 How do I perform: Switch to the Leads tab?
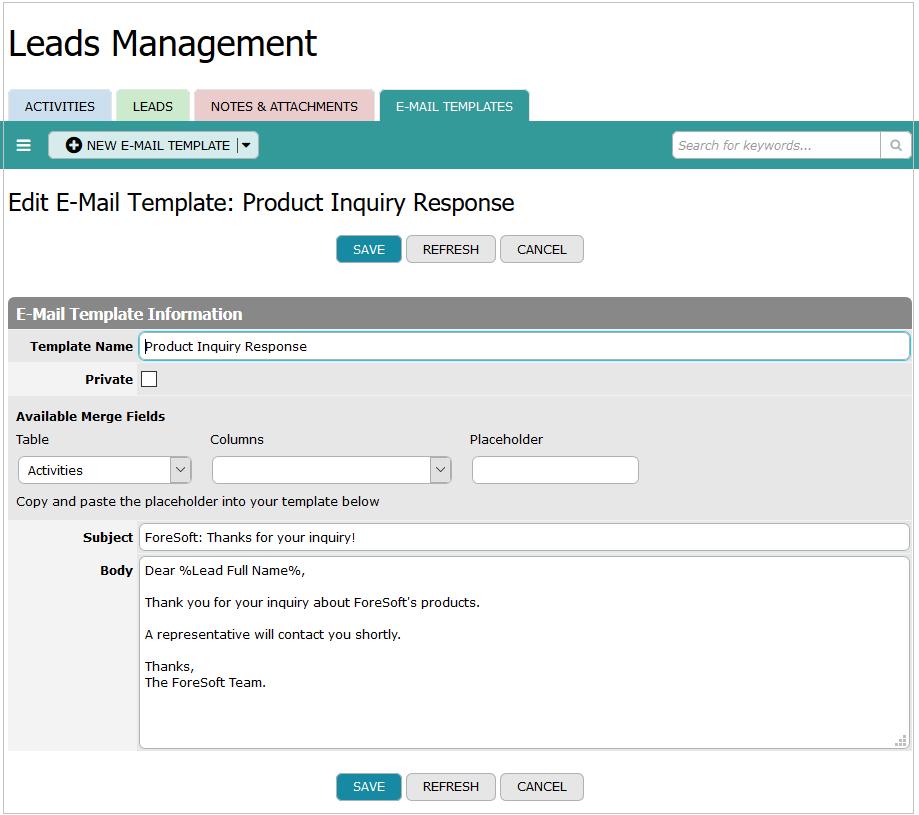pyautogui.click(x=152, y=106)
